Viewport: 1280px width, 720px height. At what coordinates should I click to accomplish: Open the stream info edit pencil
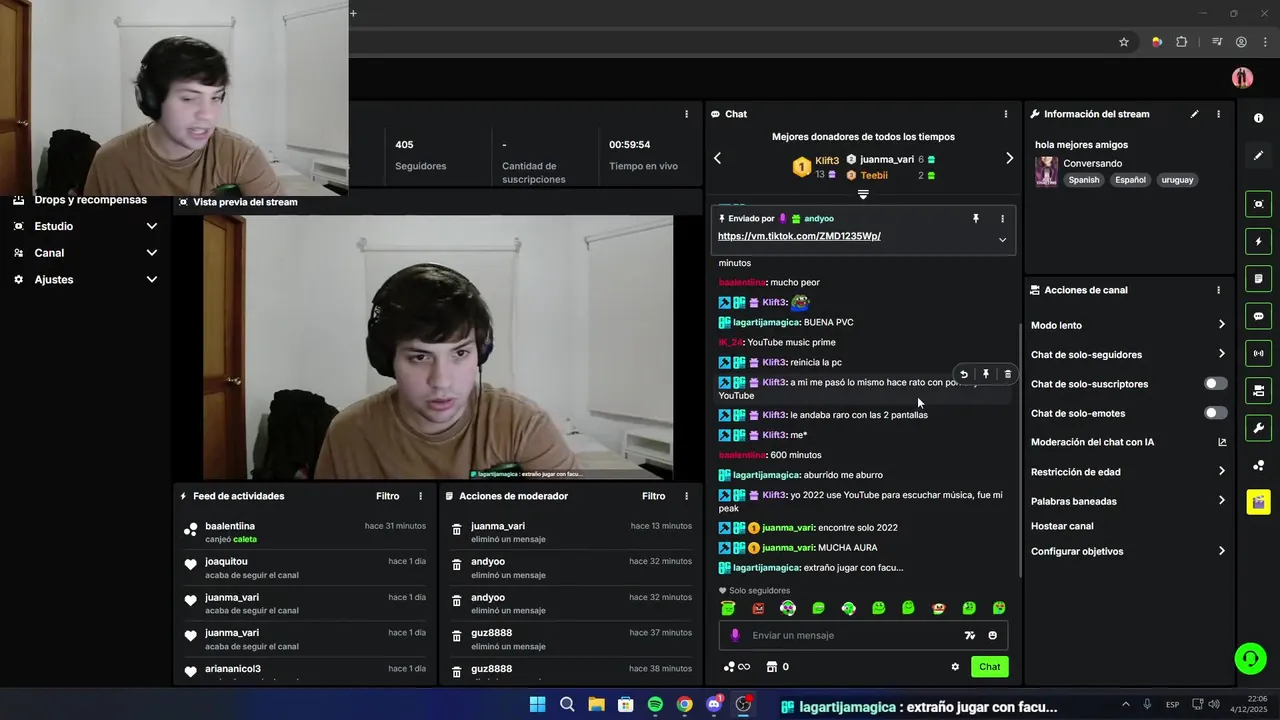click(1194, 114)
